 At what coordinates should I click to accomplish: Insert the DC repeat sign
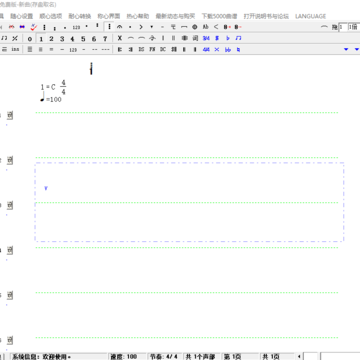click(x=163, y=49)
